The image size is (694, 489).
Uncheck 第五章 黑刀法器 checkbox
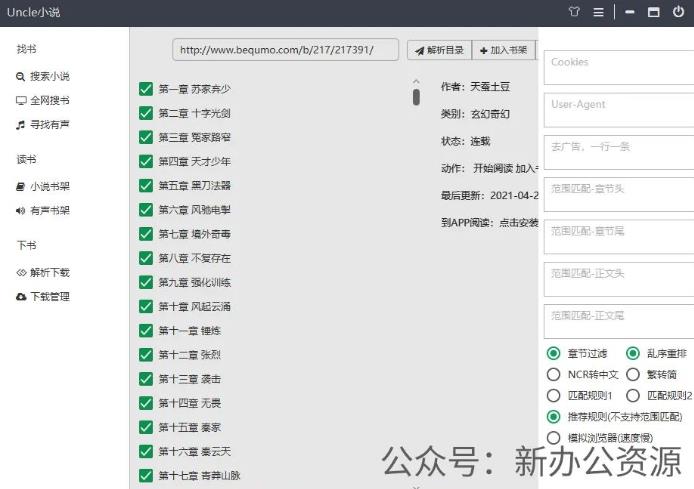(x=146, y=185)
